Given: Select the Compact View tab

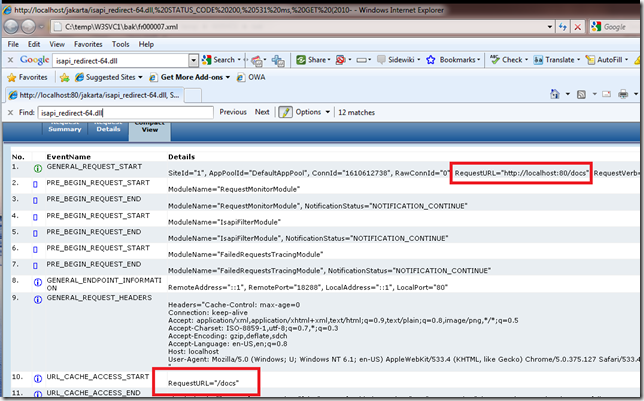Looking at the screenshot, I should (x=149, y=128).
